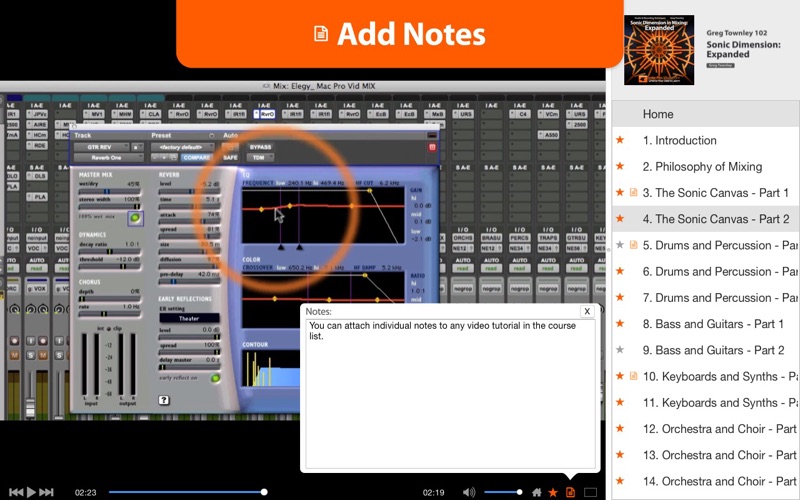Close the Notes popup with X
800x500 pixels.
587,311
